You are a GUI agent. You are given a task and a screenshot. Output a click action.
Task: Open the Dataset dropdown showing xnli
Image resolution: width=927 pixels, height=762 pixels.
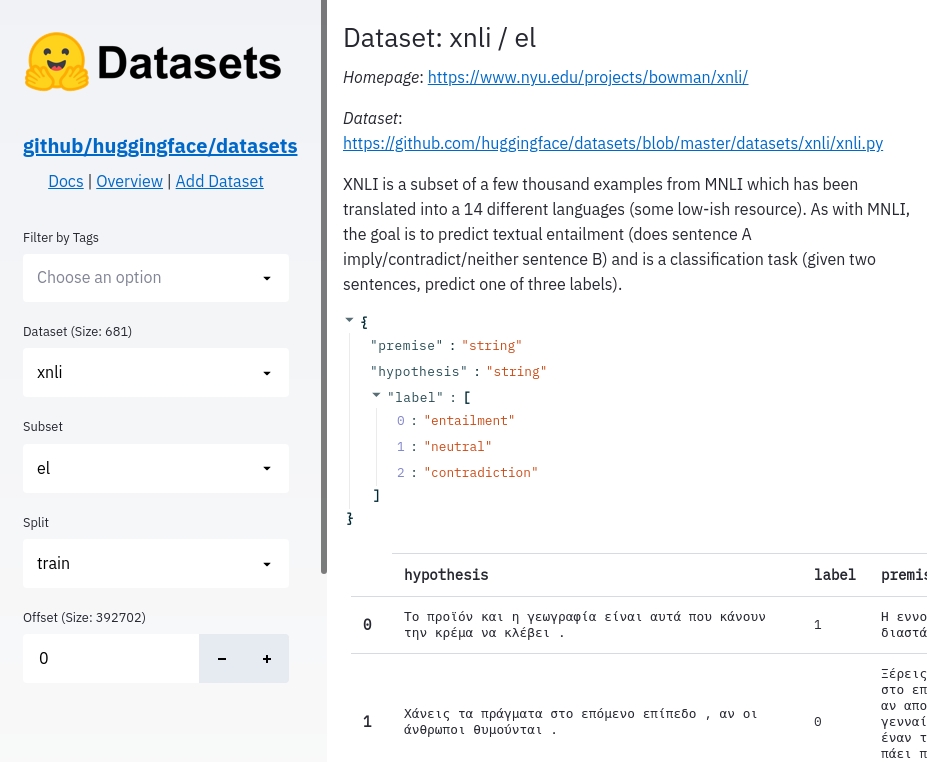pyautogui.click(x=155, y=372)
